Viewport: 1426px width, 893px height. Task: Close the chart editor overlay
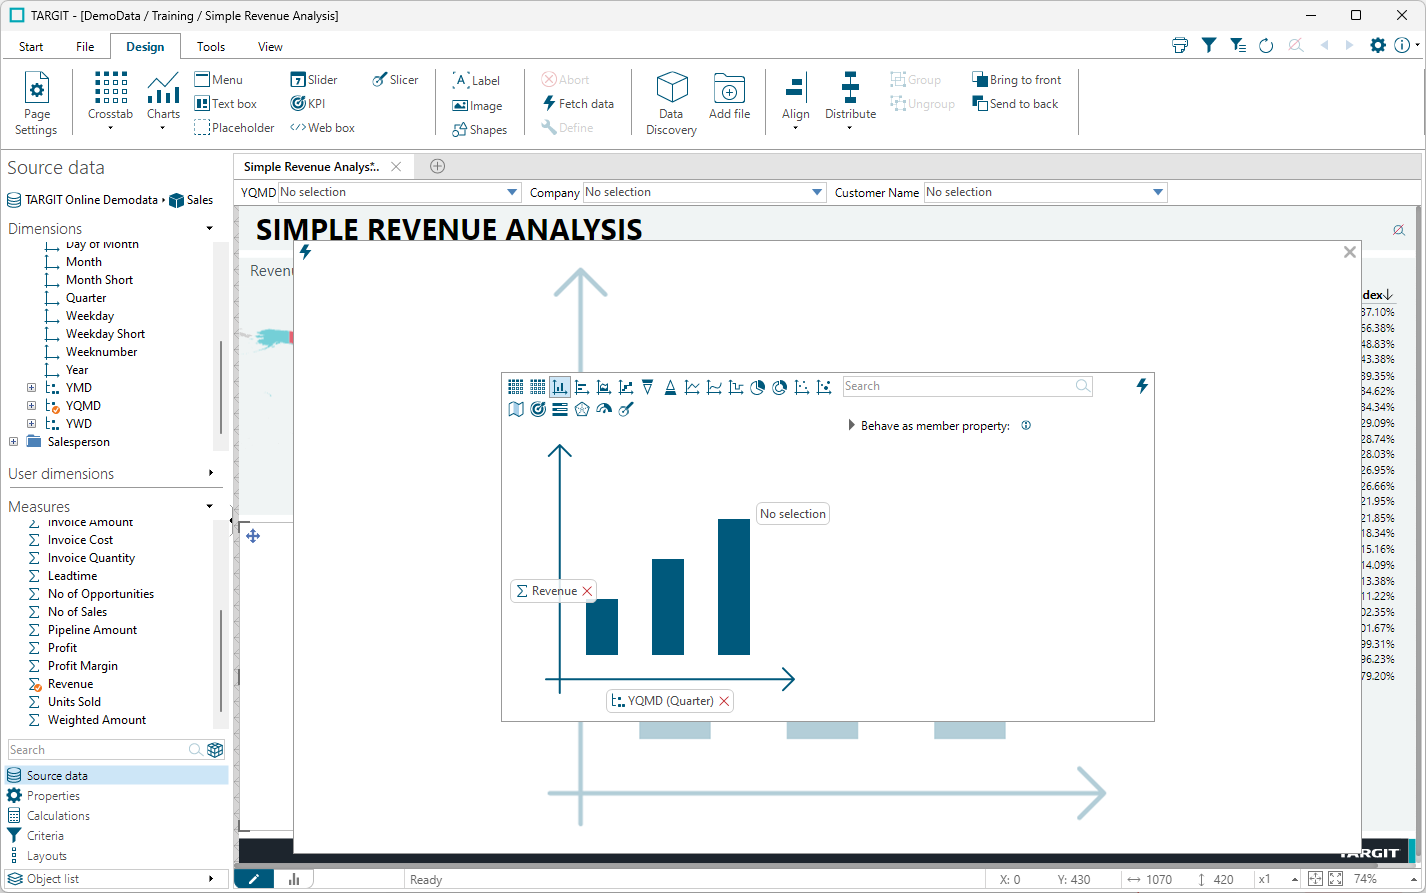(x=1350, y=252)
